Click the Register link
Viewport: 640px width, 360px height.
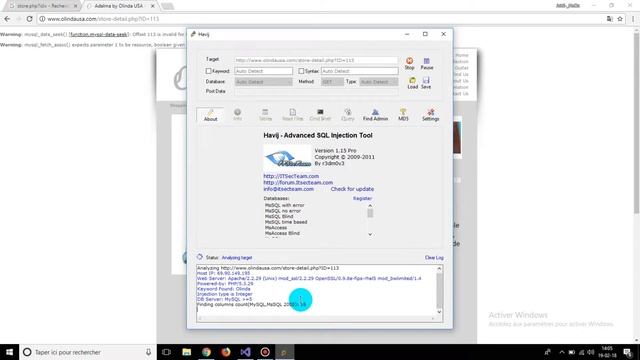point(362,198)
